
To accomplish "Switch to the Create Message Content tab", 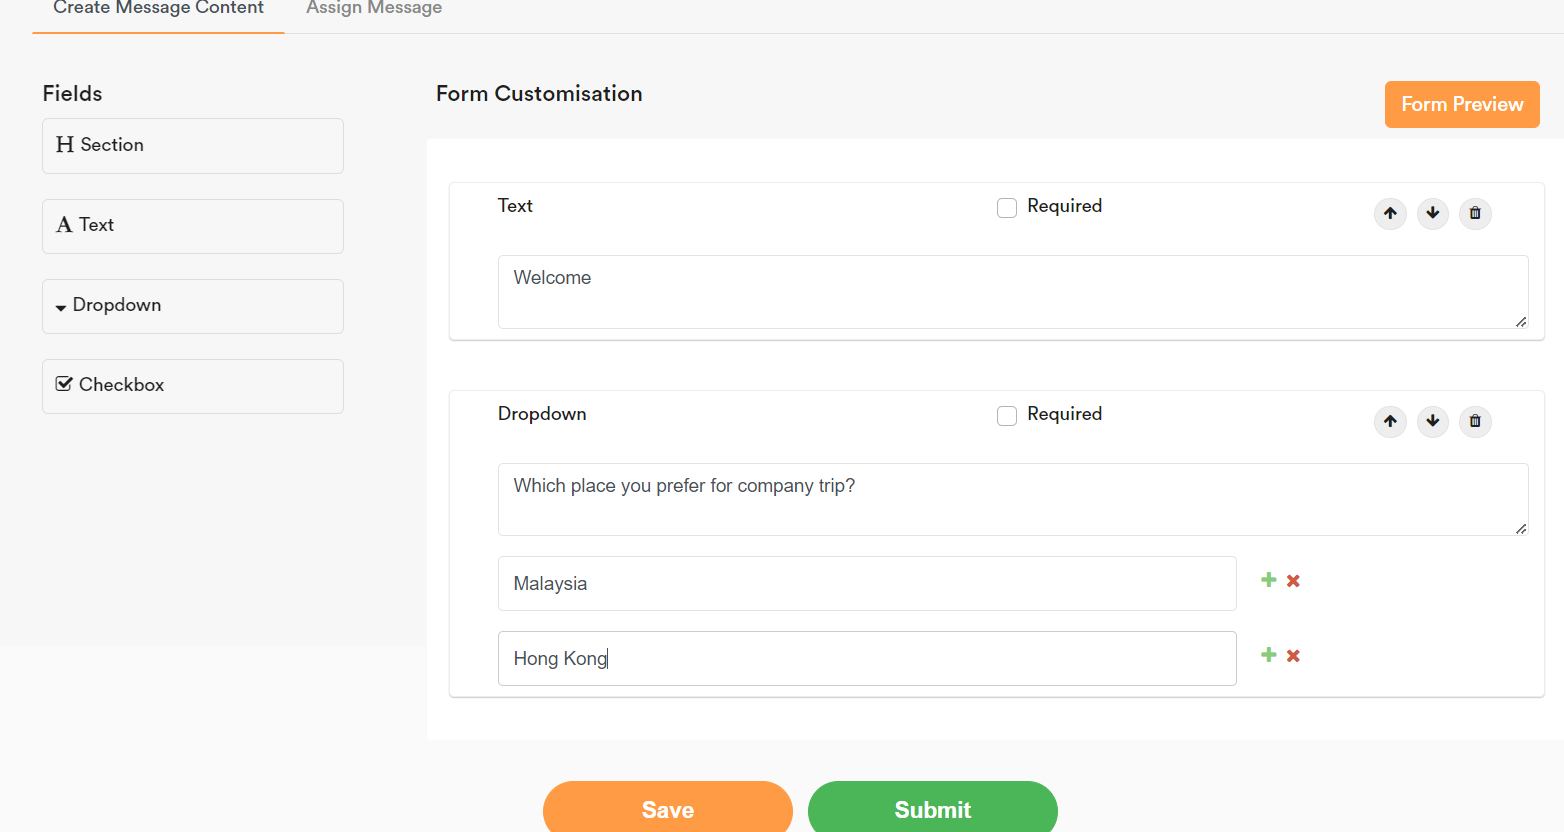I will [x=156, y=8].
